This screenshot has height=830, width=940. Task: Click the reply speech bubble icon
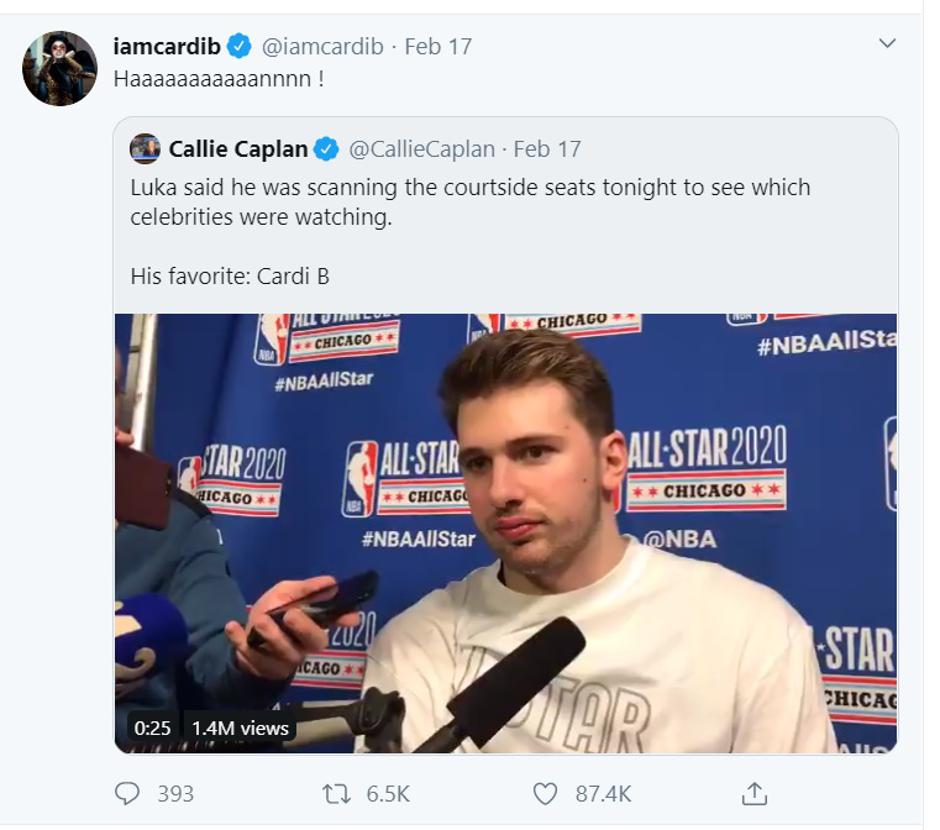tap(127, 794)
